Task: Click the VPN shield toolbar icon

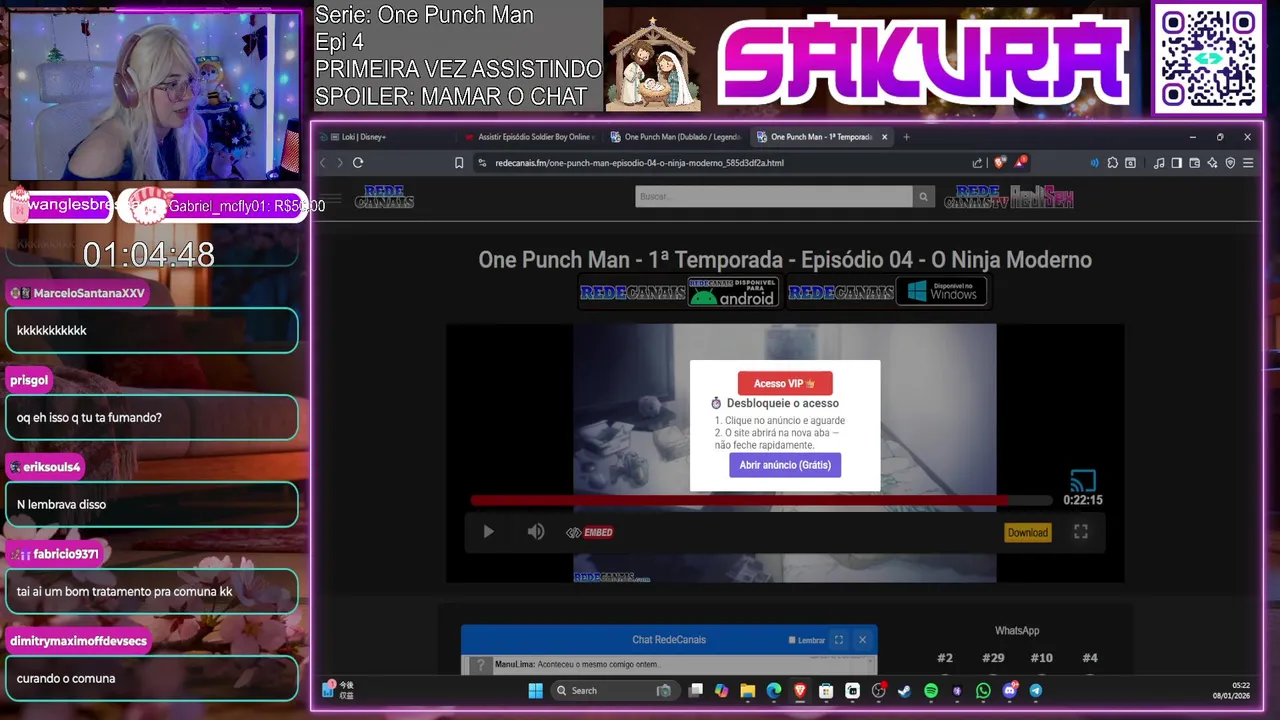Action: coord(1230,163)
